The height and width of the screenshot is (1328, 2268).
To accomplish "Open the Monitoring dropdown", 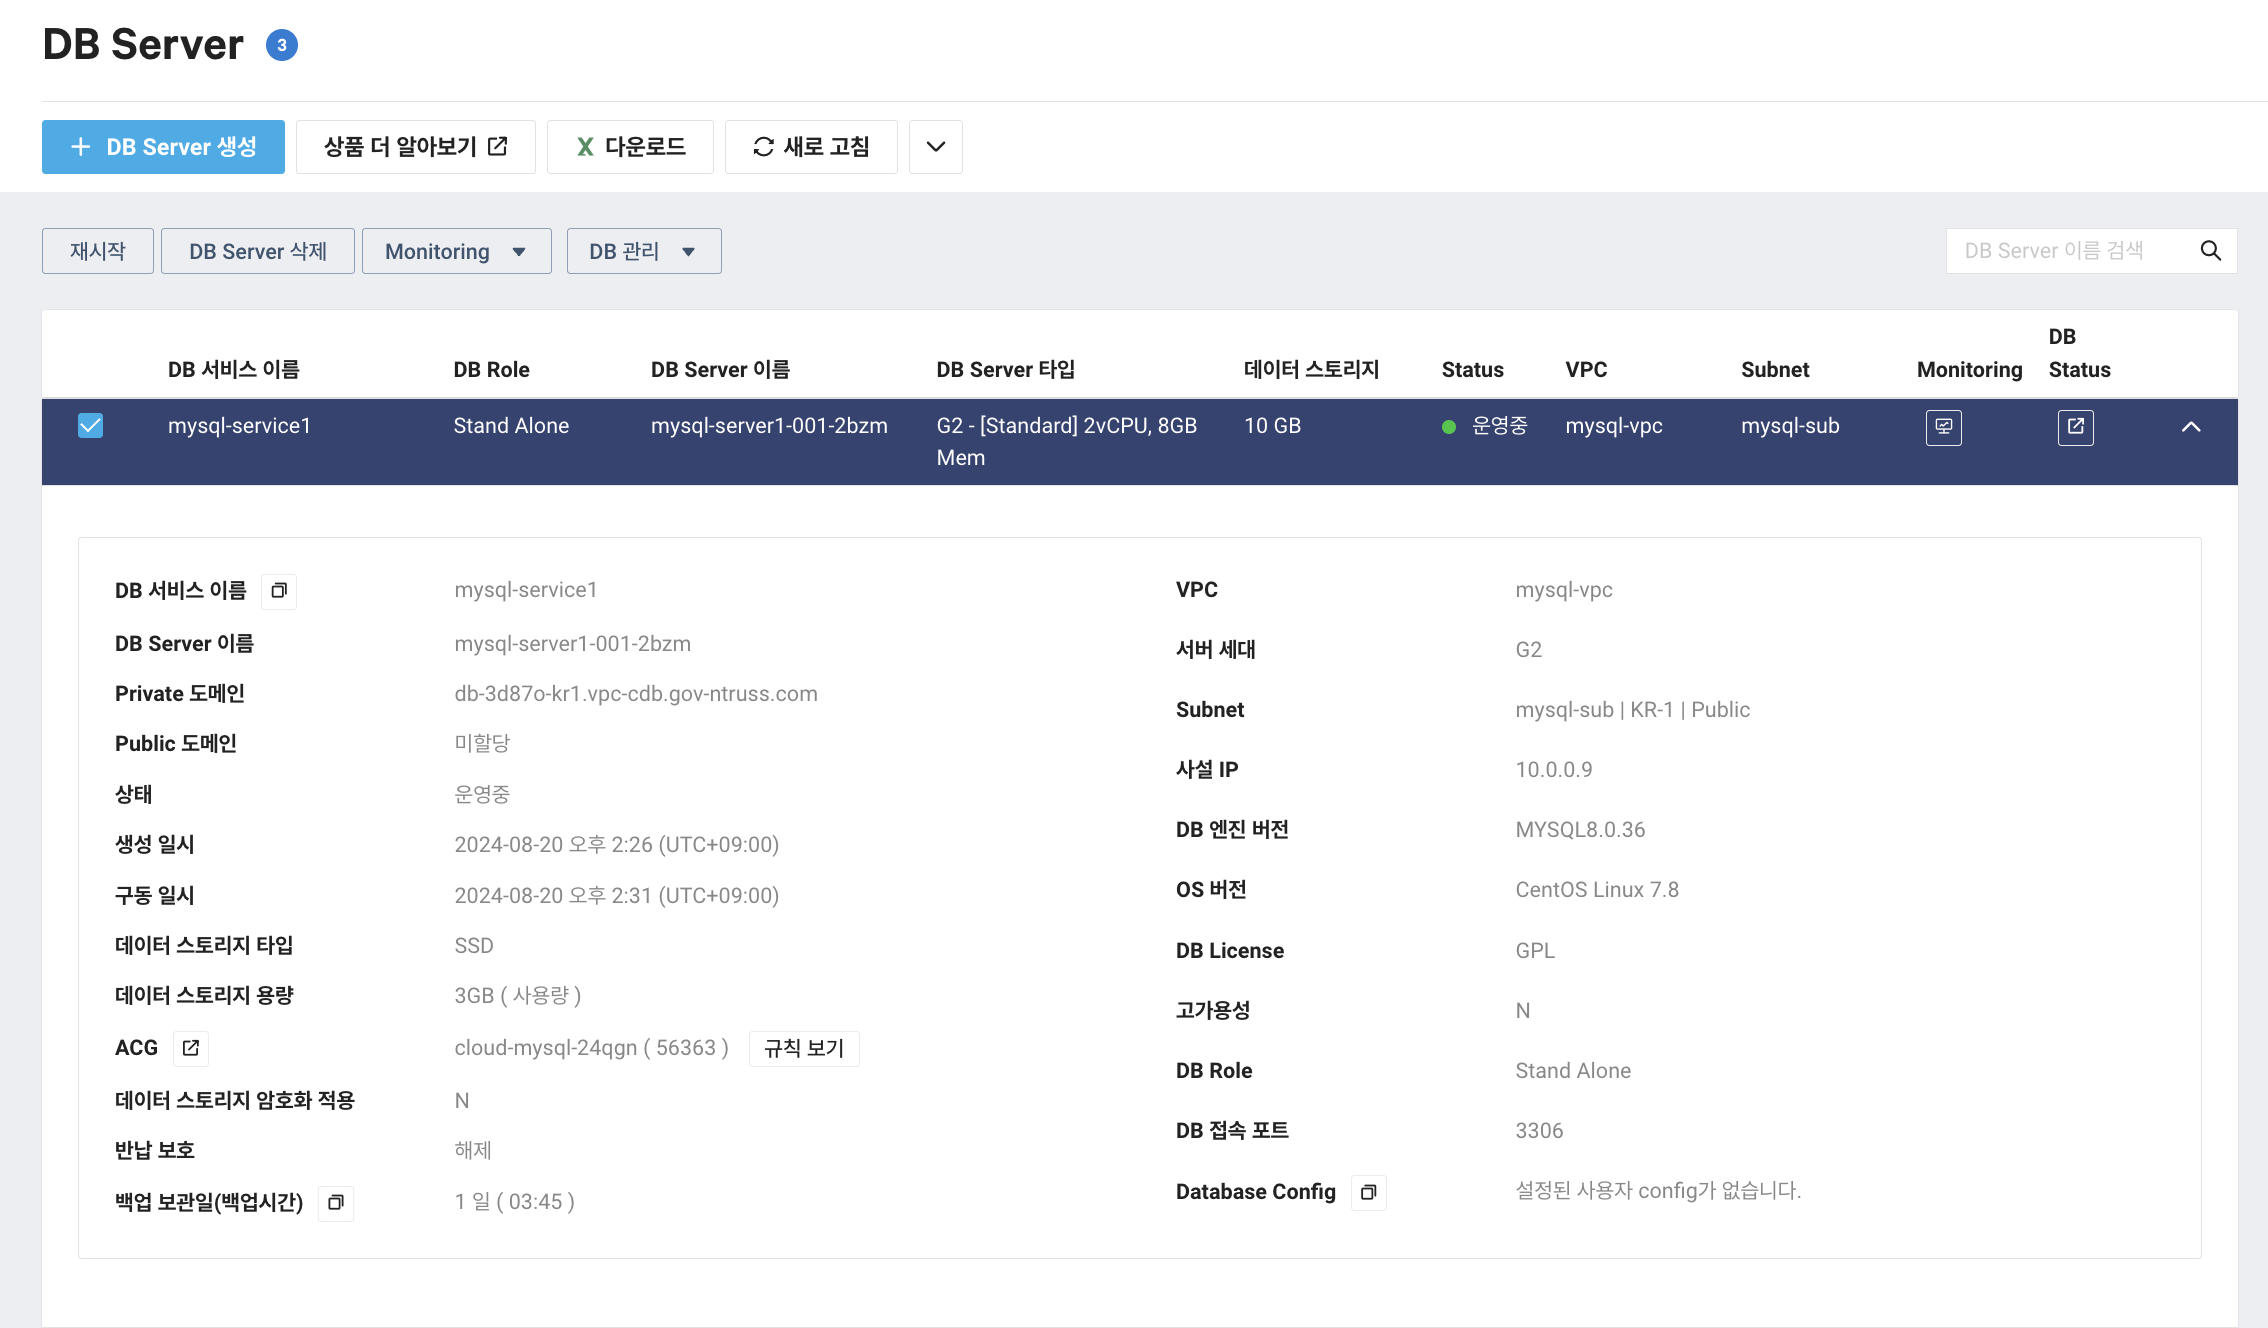I will (456, 251).
